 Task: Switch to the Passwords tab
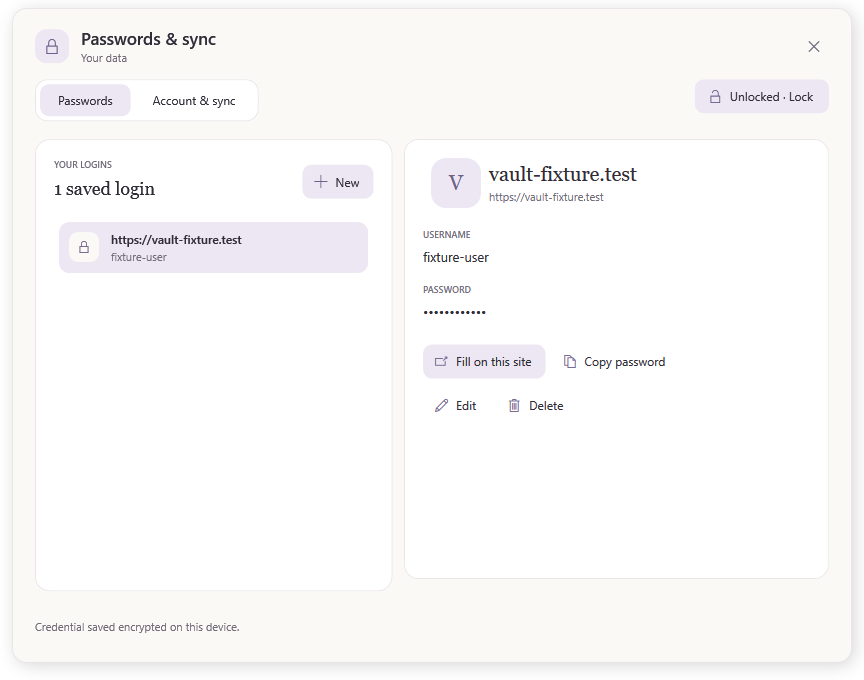click(85, 101)
